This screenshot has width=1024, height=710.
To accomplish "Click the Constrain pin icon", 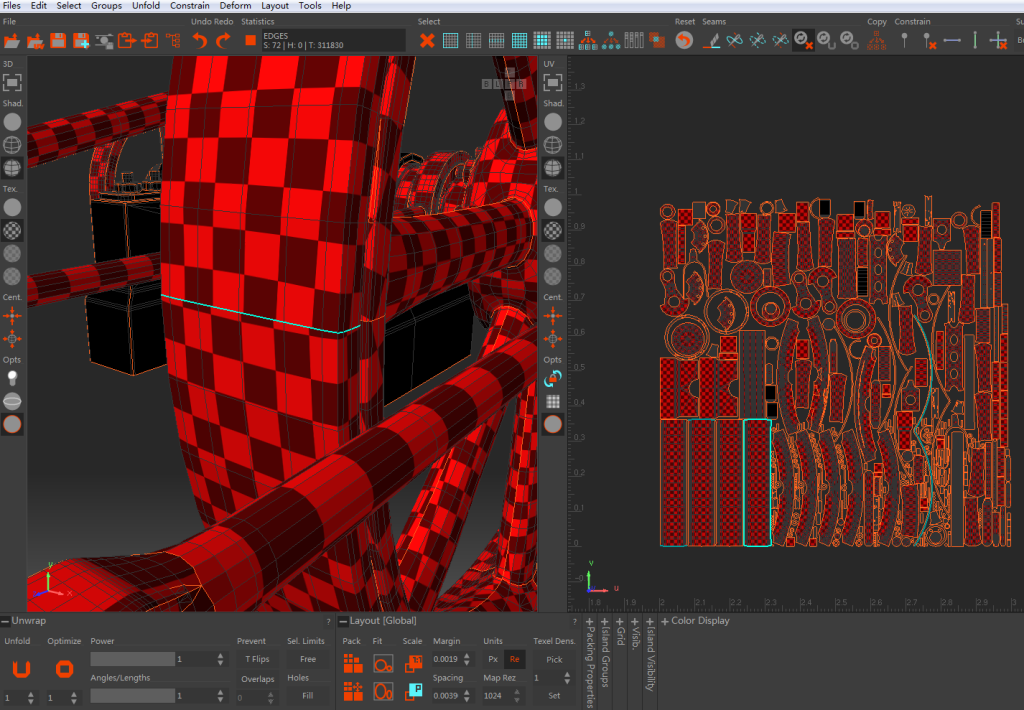I will (x=904, y=40).
